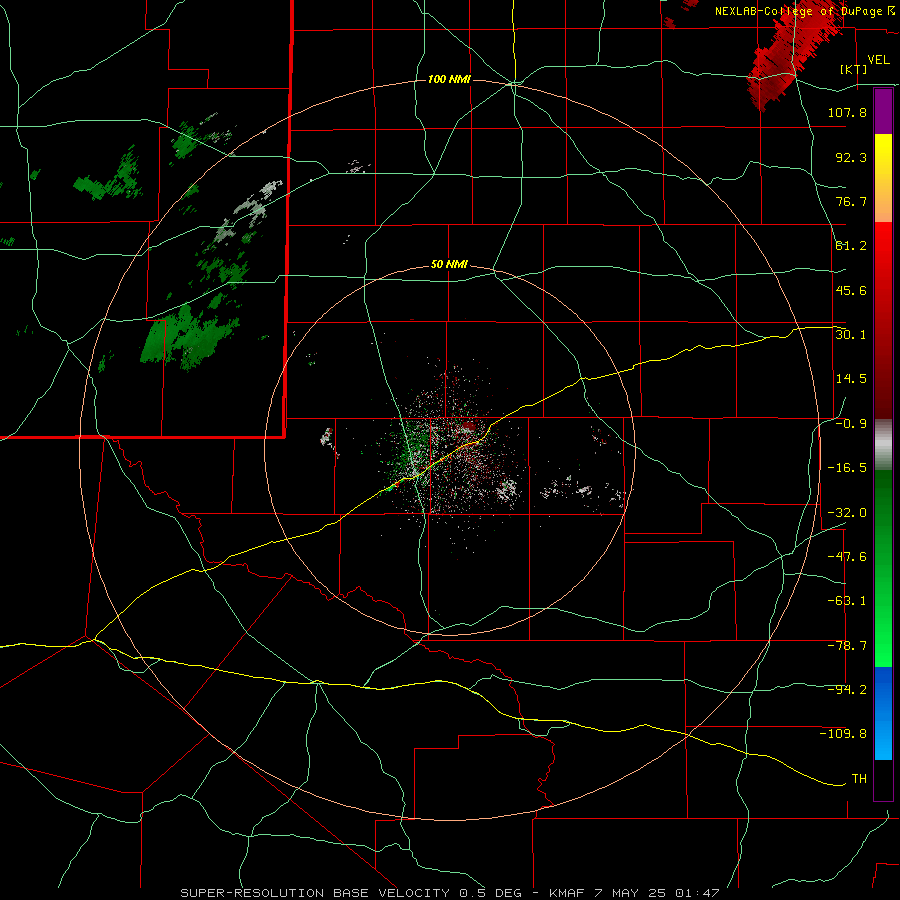Click the -47.6 velocity scale value
900x900 pixels.
pyautogui.click(x=847, y=556)
